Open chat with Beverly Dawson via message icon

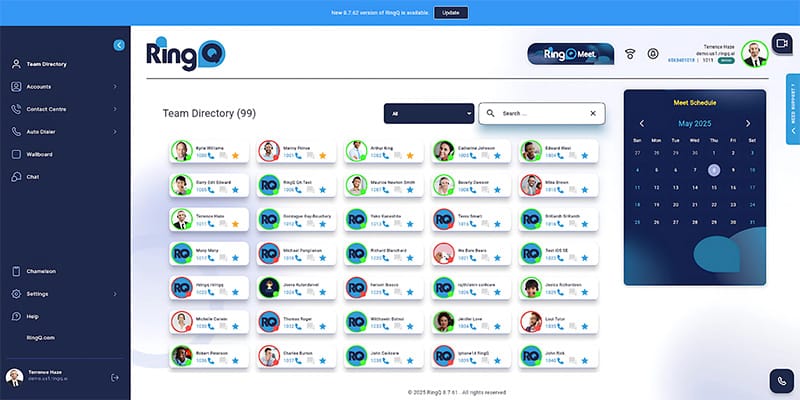(x=485, y=190)
